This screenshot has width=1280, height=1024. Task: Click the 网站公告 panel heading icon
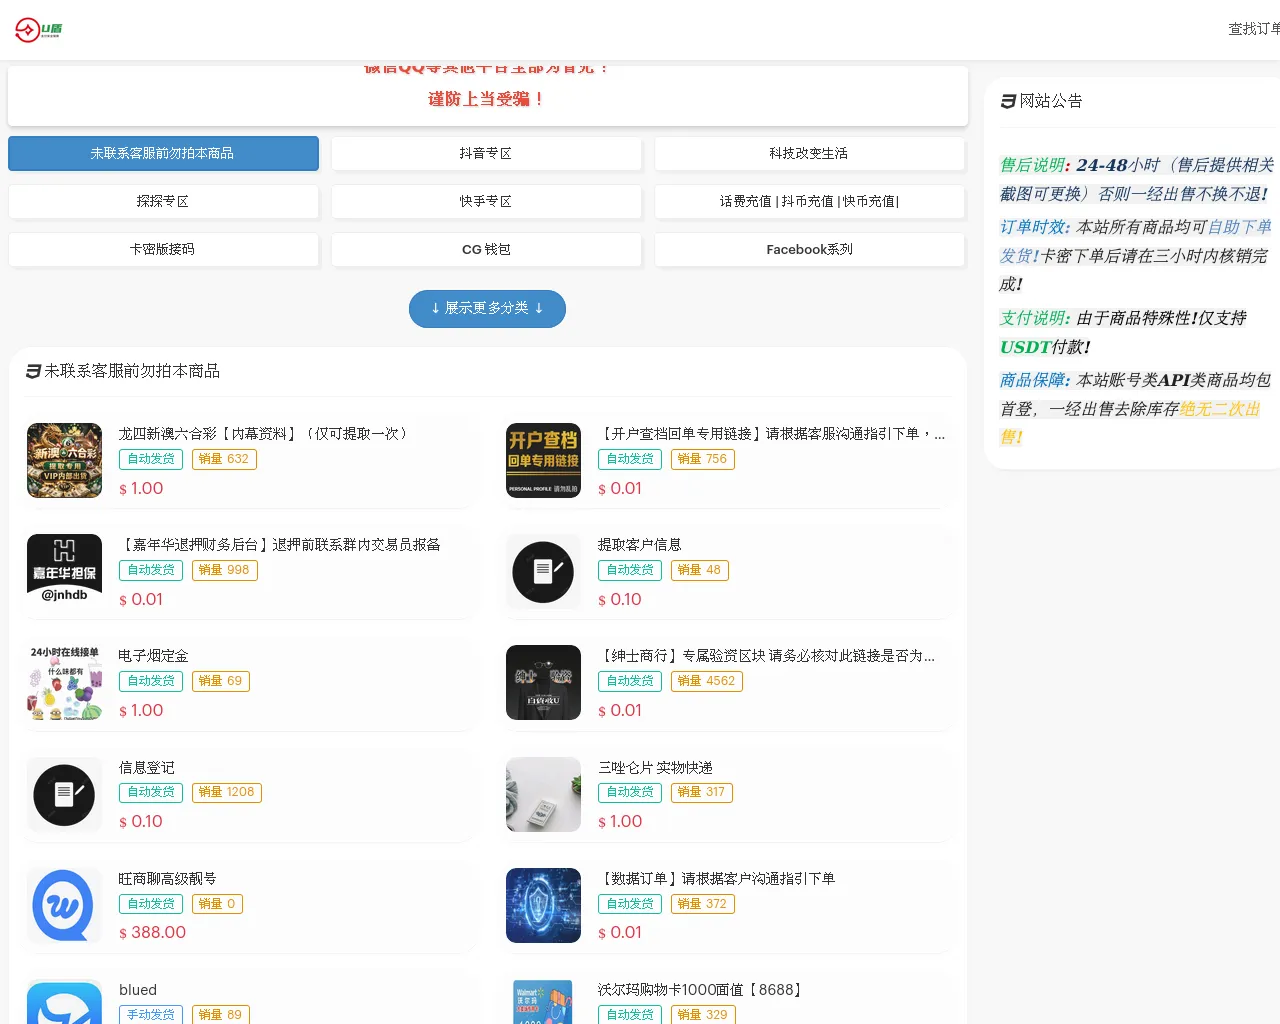tap(1008, 101)
